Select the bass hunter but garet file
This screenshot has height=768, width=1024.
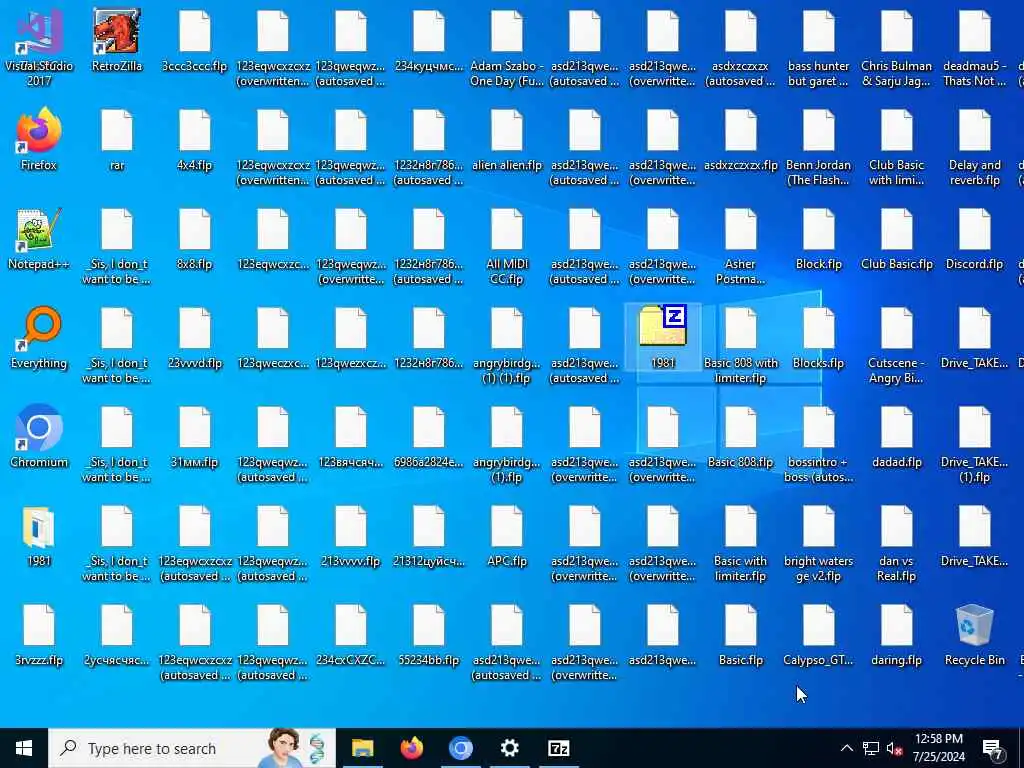pyautogui.click(x=819, y=48)
